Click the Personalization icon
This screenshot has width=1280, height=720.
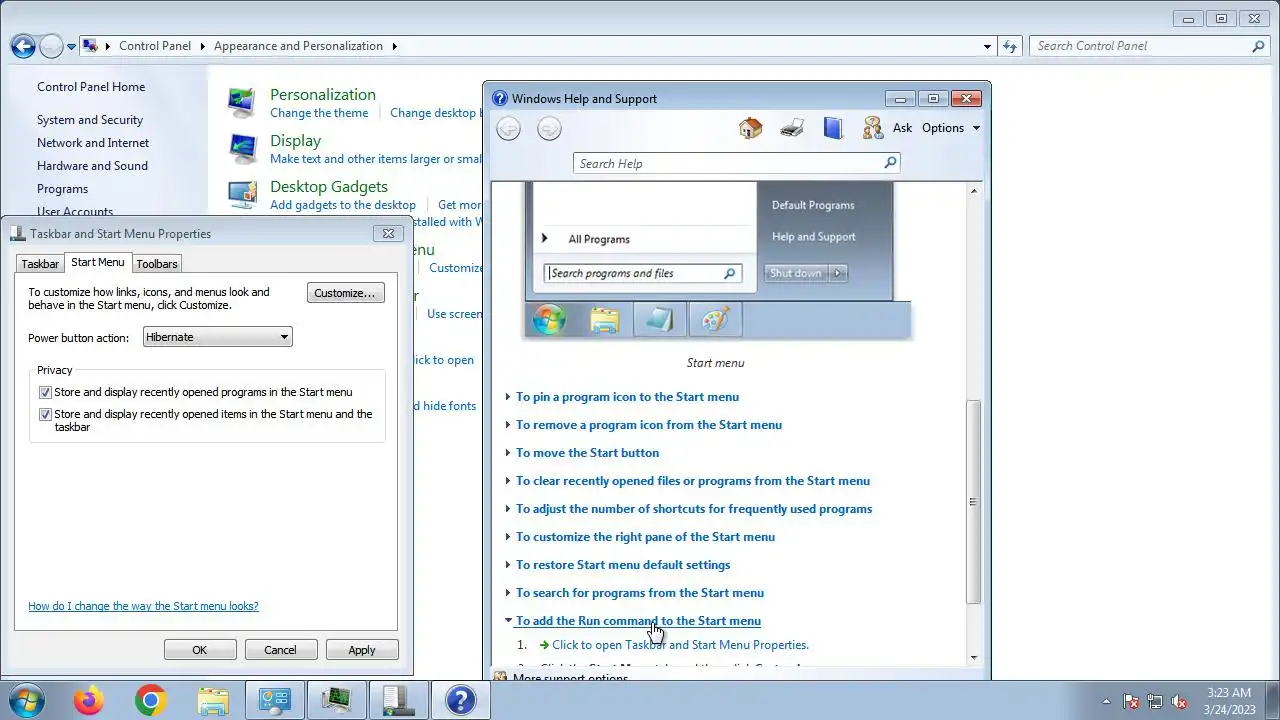click(242, 102)
